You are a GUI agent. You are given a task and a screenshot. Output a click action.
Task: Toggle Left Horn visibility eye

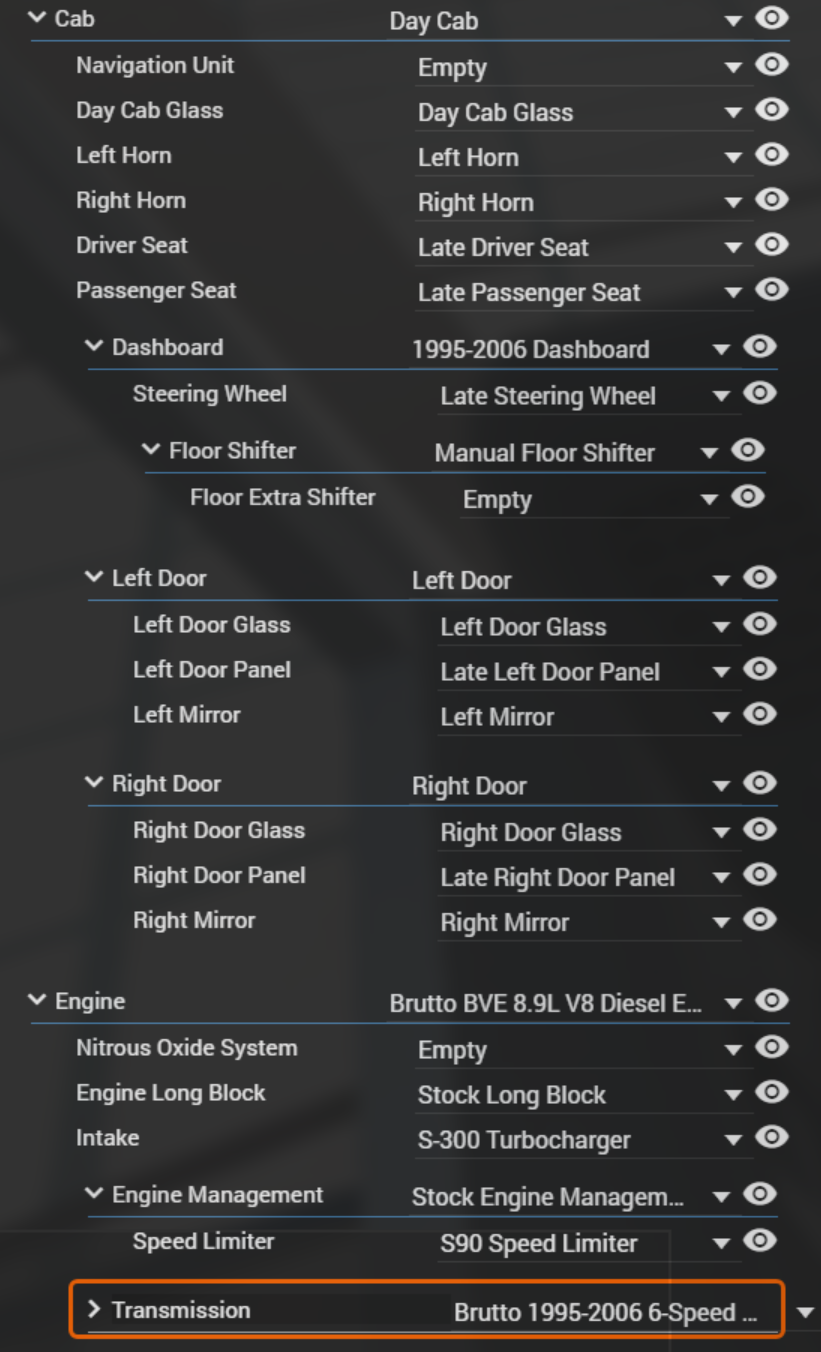point(771,155)
